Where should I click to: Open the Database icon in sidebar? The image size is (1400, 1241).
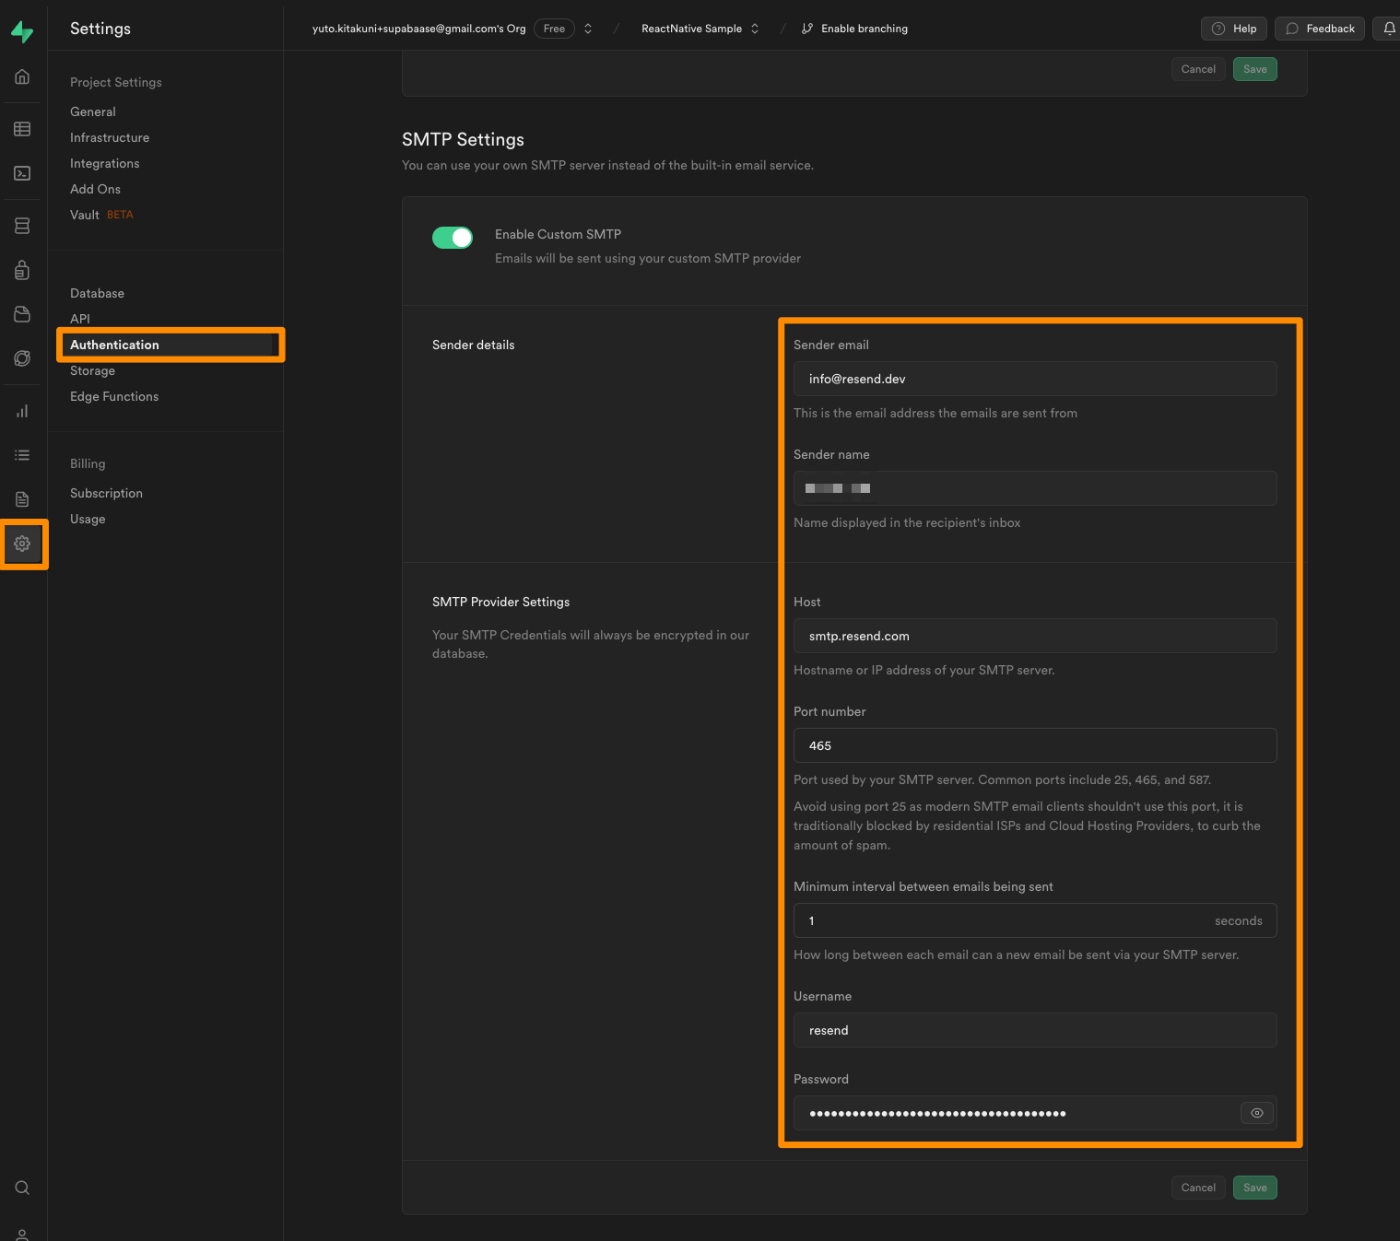tap(22, 226)
